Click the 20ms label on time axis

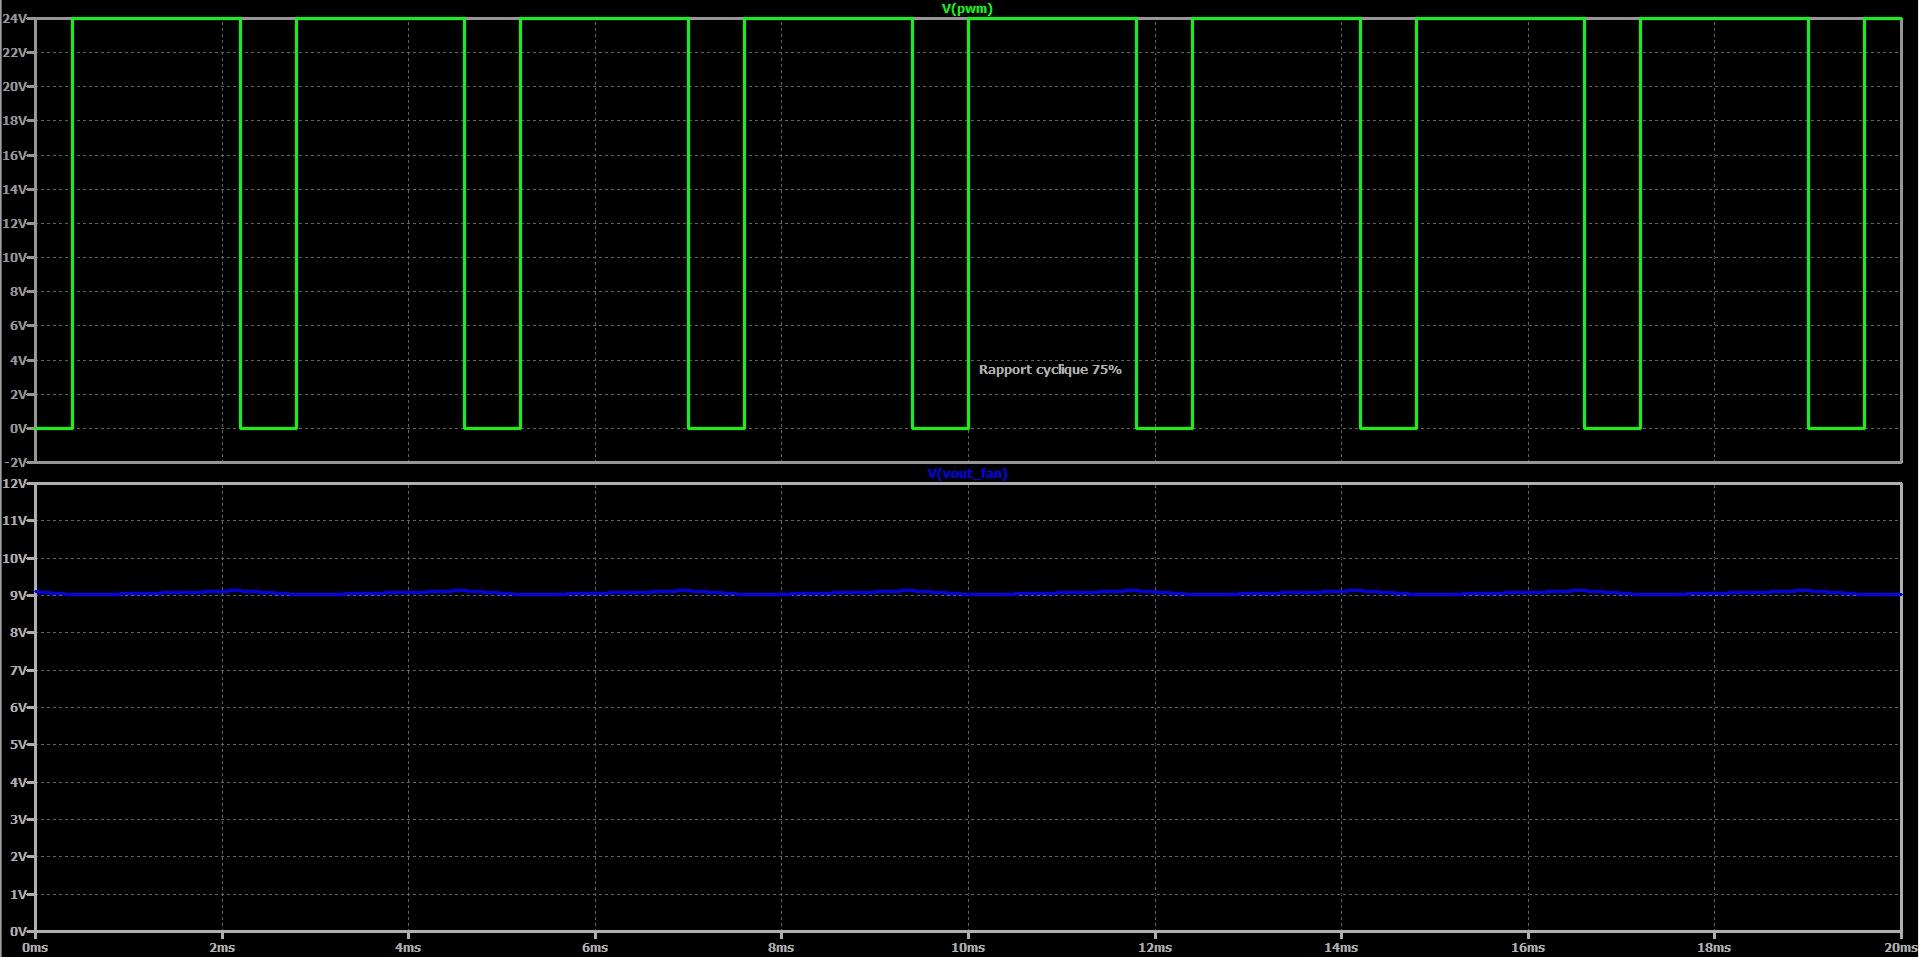1901,947
